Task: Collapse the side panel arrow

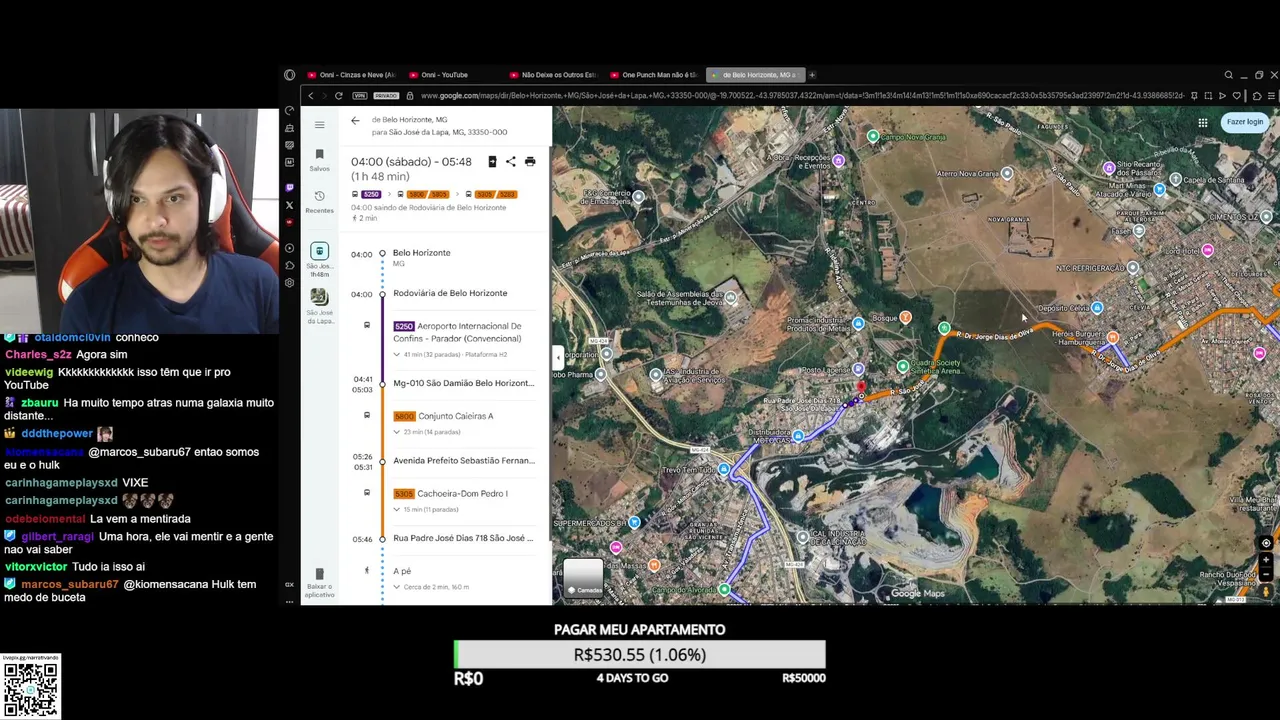Action: (x=558, y=357)
